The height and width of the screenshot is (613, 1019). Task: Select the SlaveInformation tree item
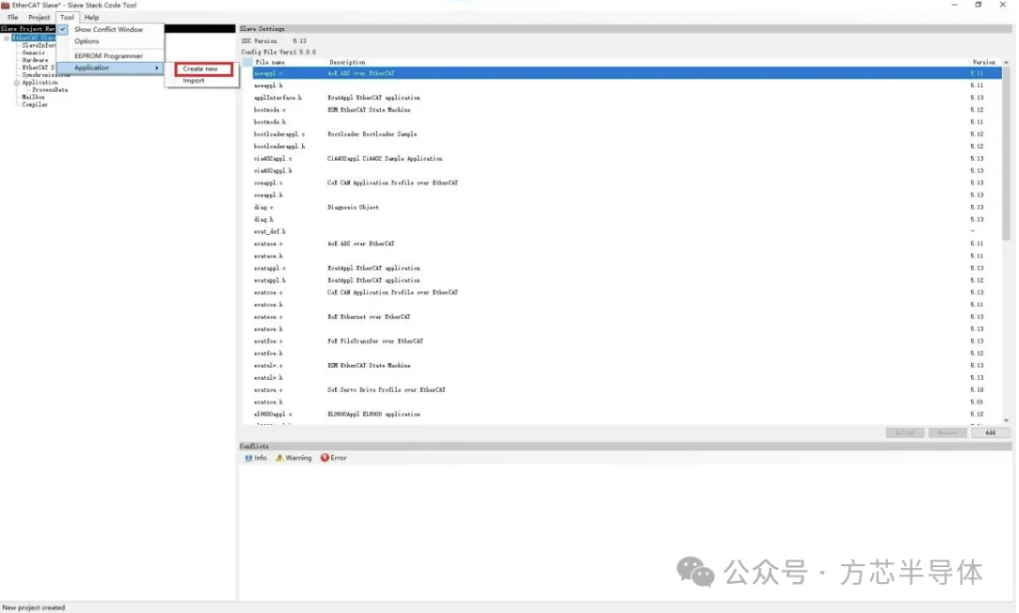[x=39, y=46]
